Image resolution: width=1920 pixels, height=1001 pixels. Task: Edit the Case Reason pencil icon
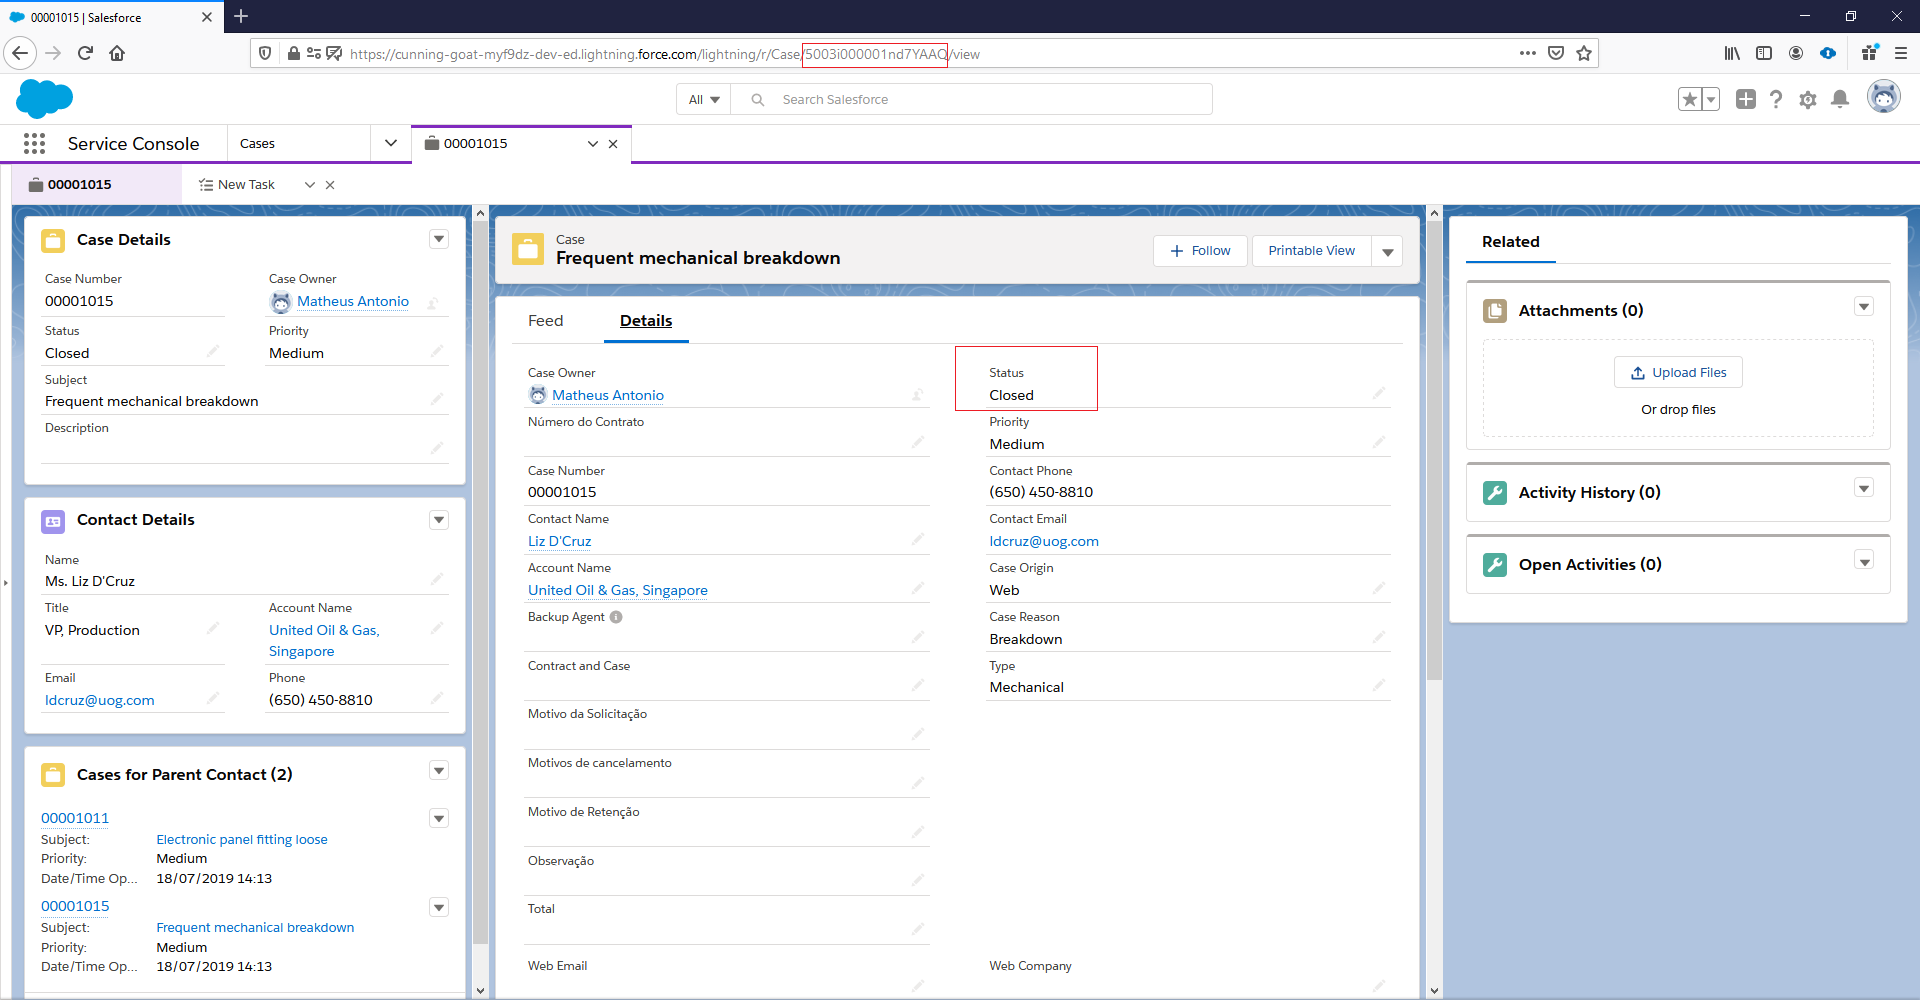pos(1379,637)
